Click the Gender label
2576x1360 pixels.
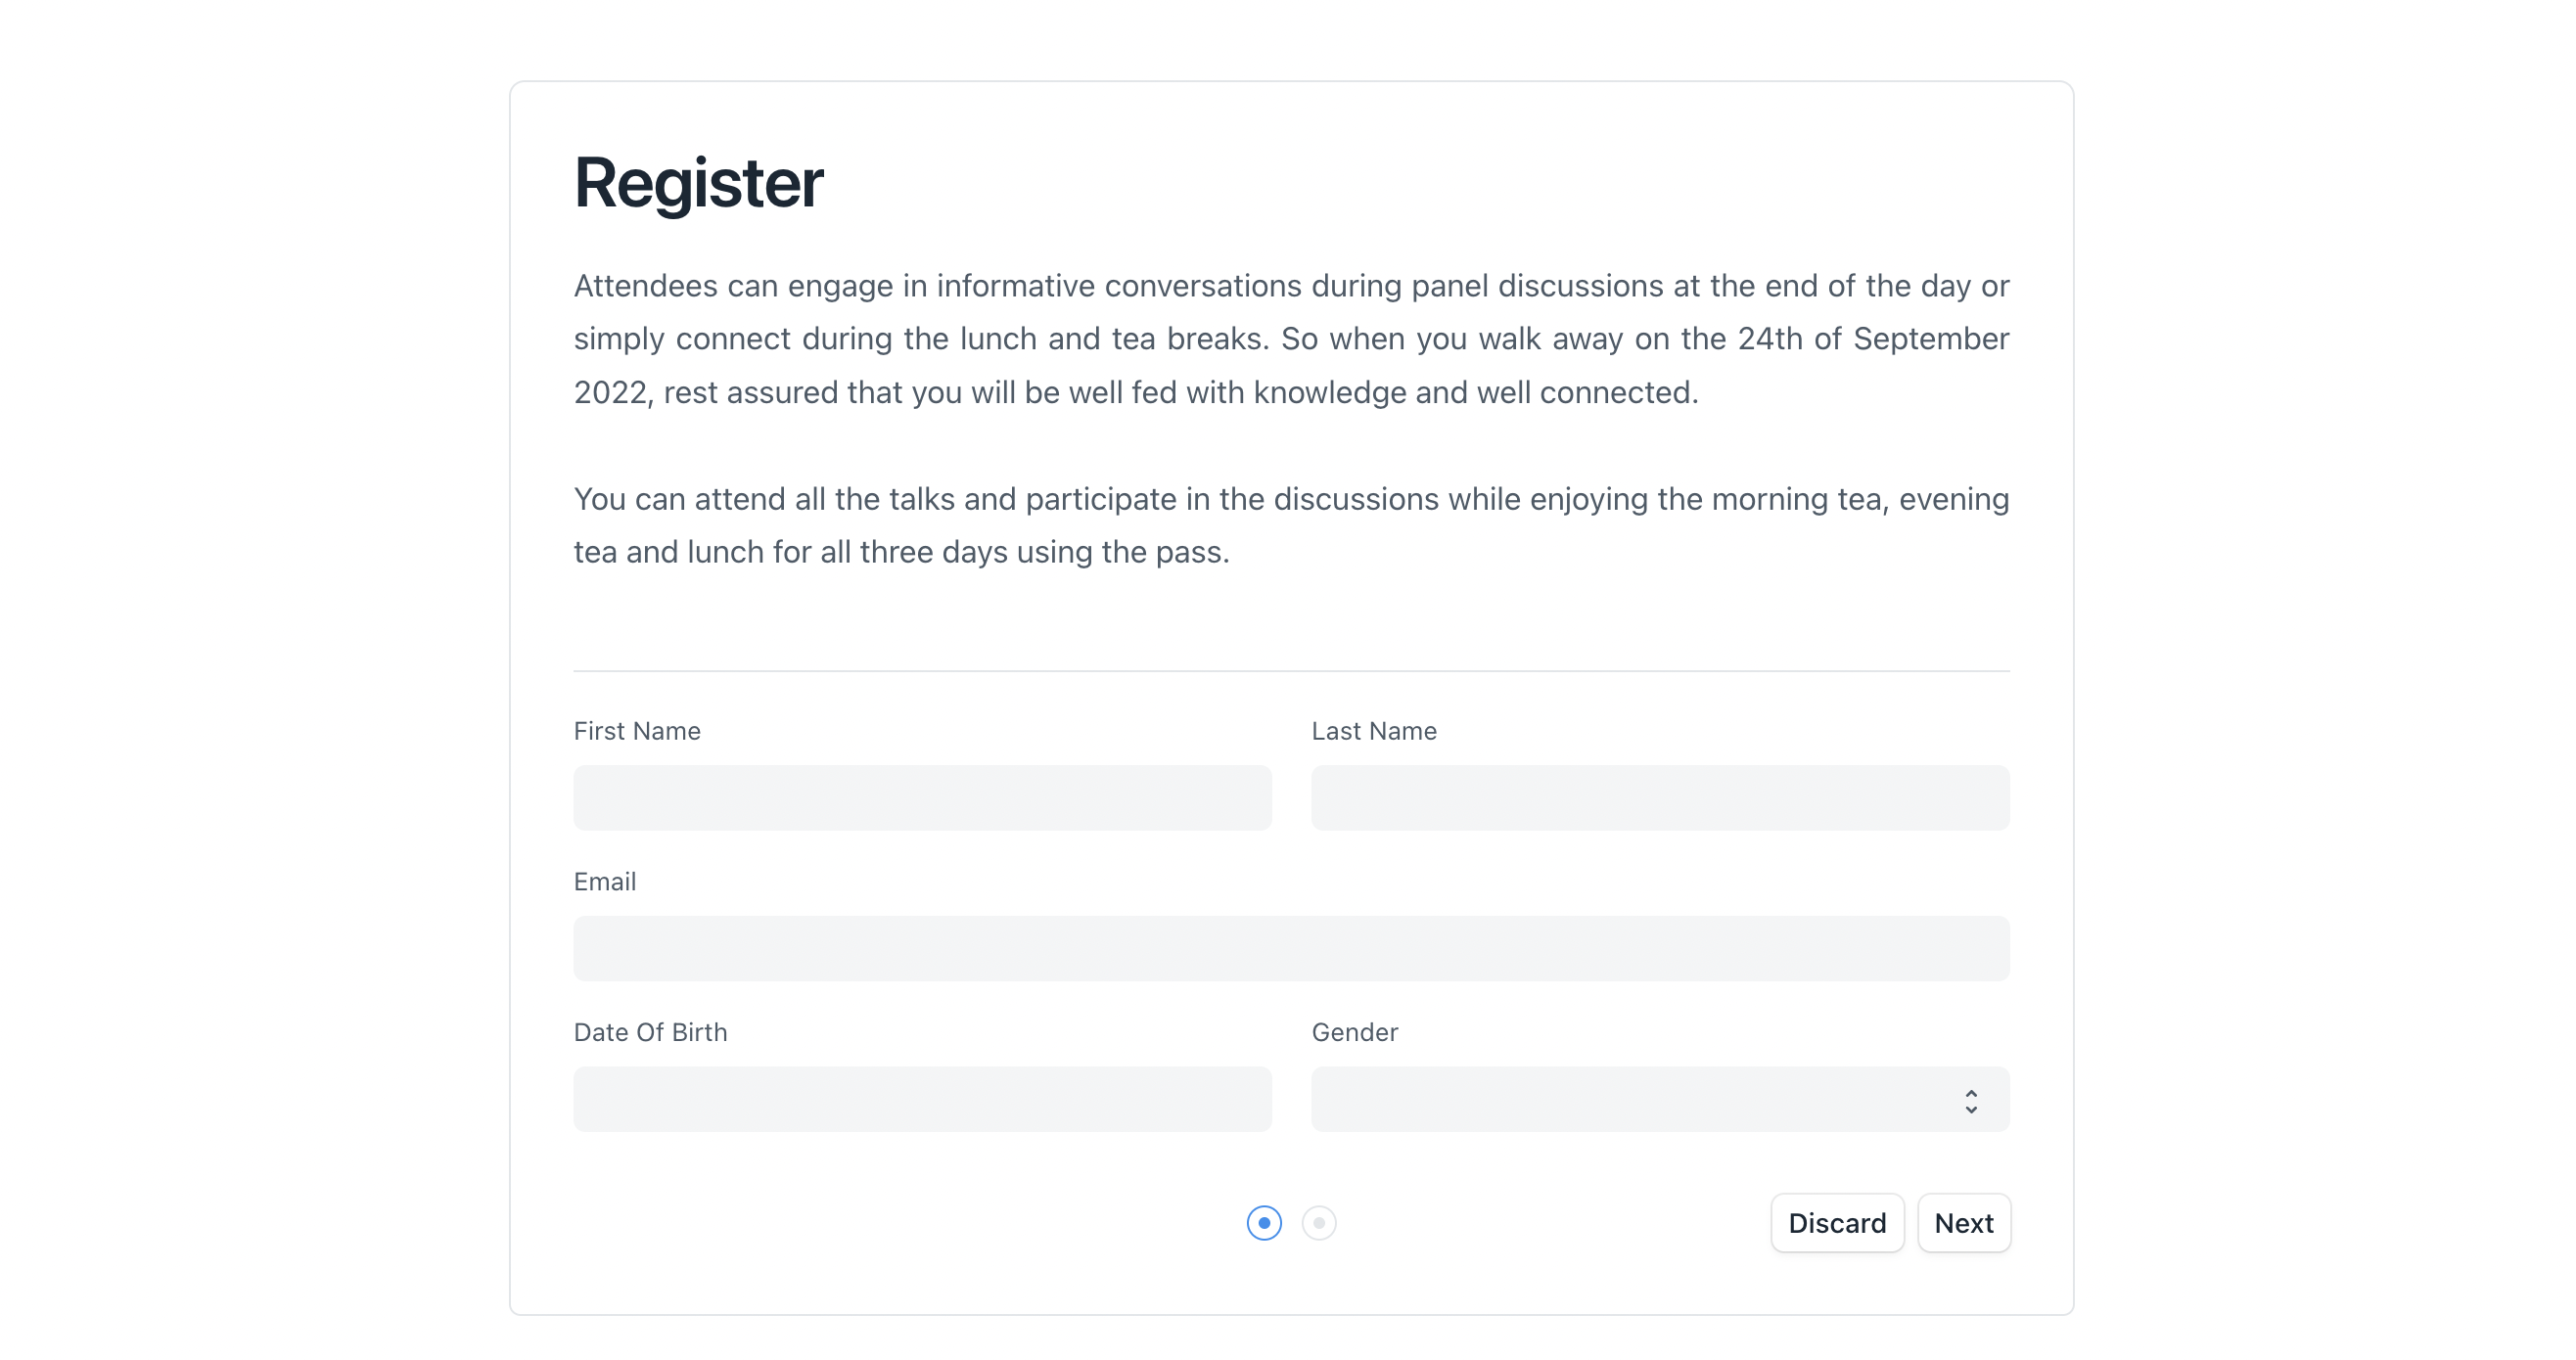click(x=1354, y=1032)
